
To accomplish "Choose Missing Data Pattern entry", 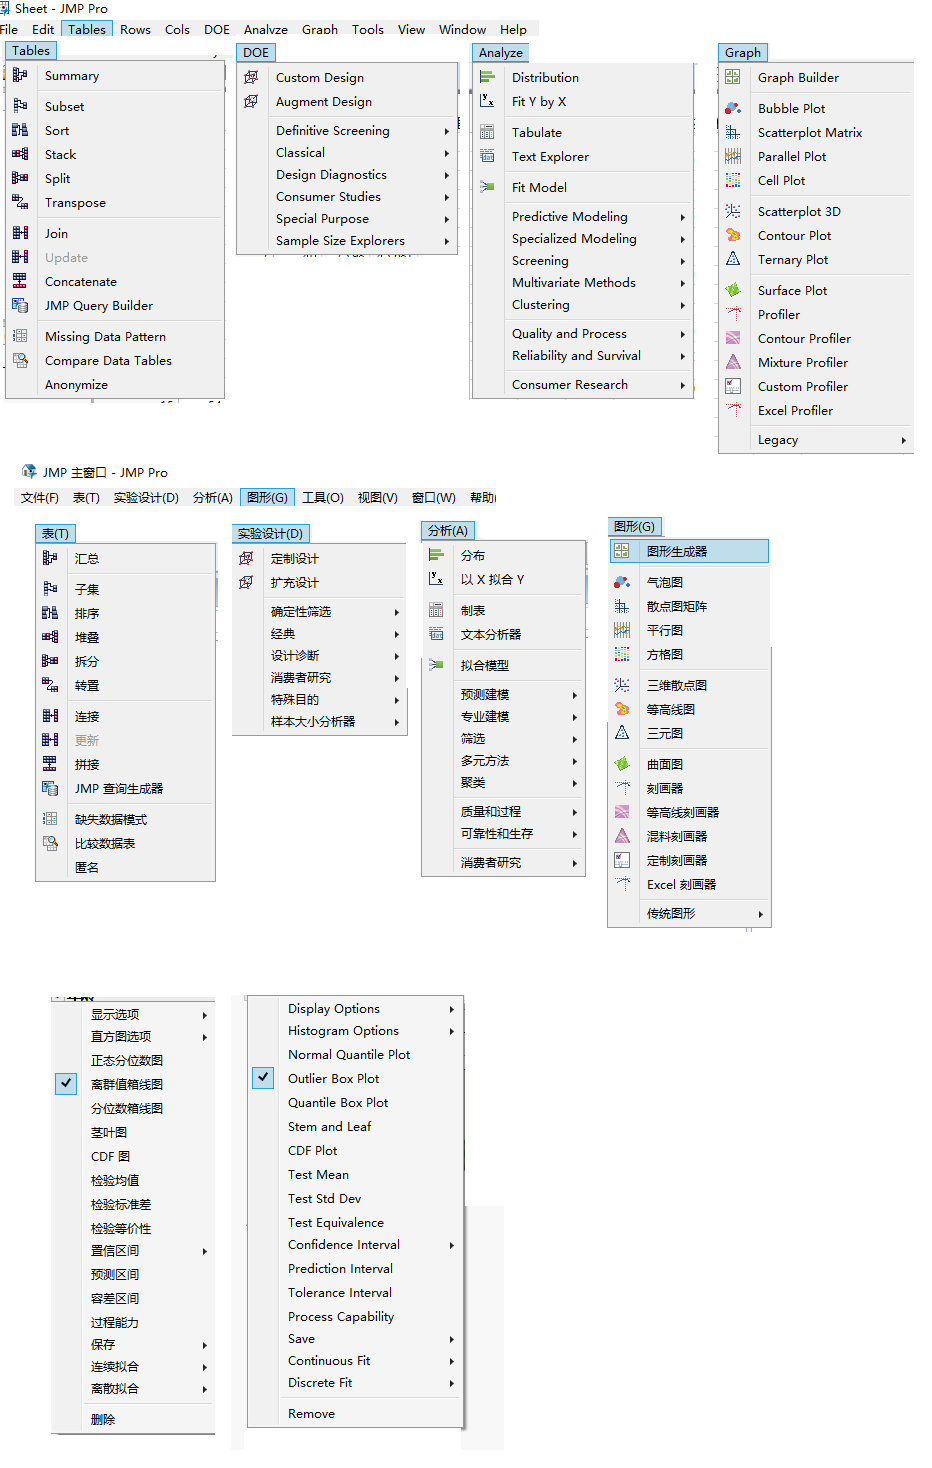I will coord(105,336).
